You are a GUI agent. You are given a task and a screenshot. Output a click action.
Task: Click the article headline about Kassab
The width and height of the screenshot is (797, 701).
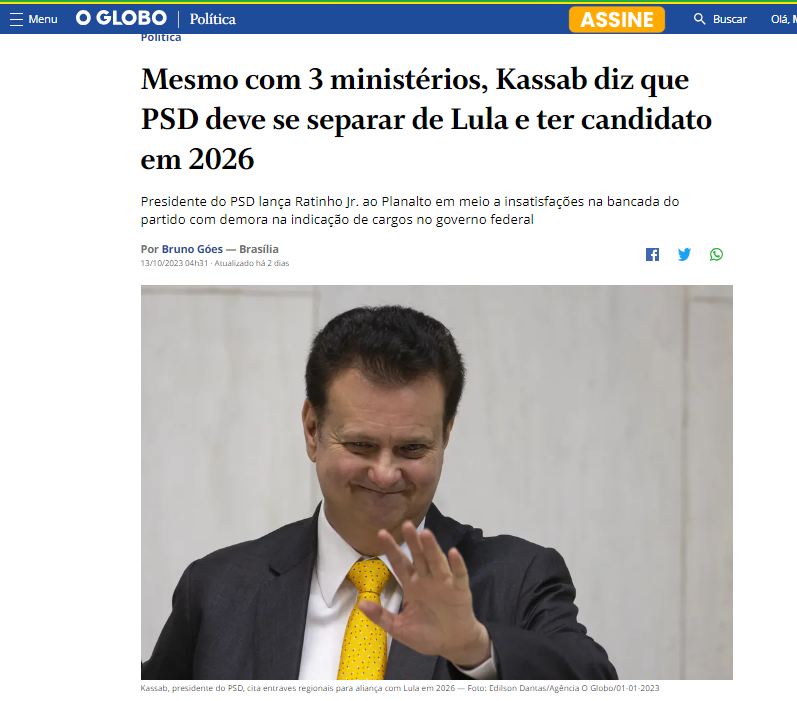point(426,119)
